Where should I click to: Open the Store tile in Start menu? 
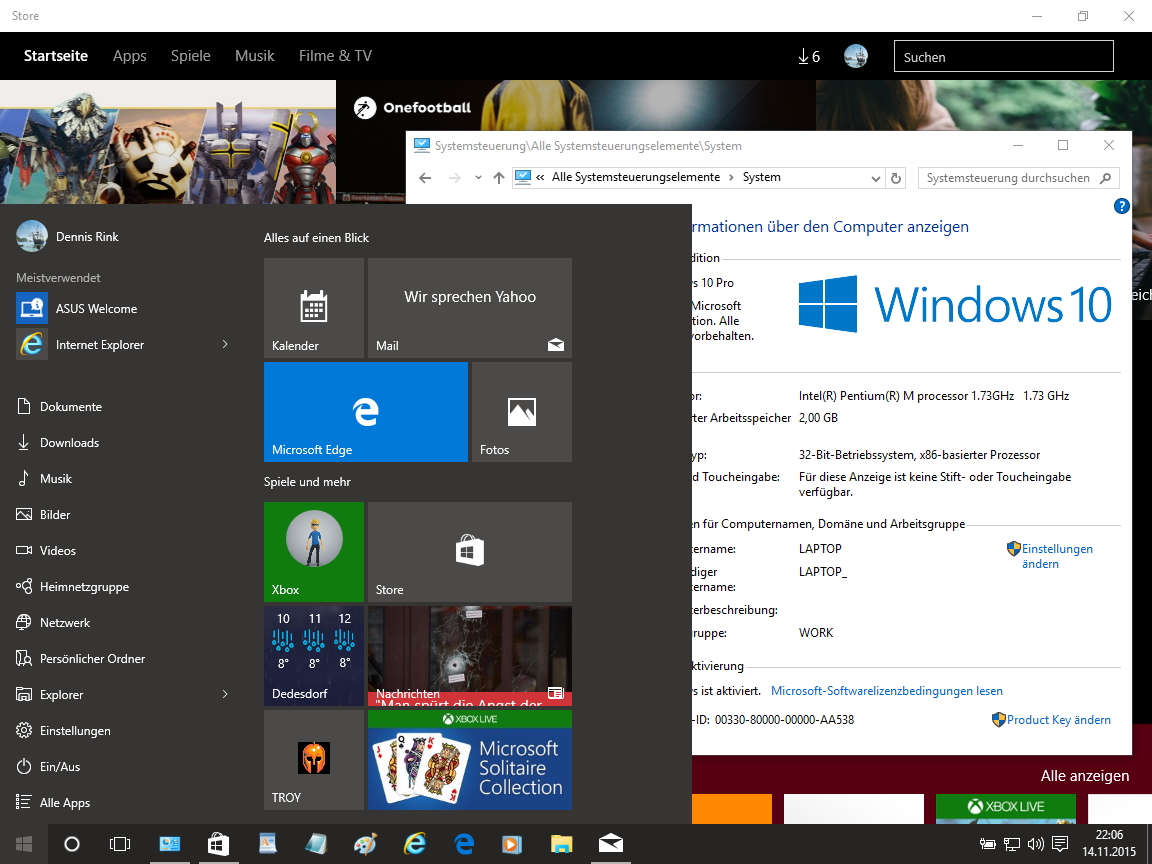(x=469, y=552)
